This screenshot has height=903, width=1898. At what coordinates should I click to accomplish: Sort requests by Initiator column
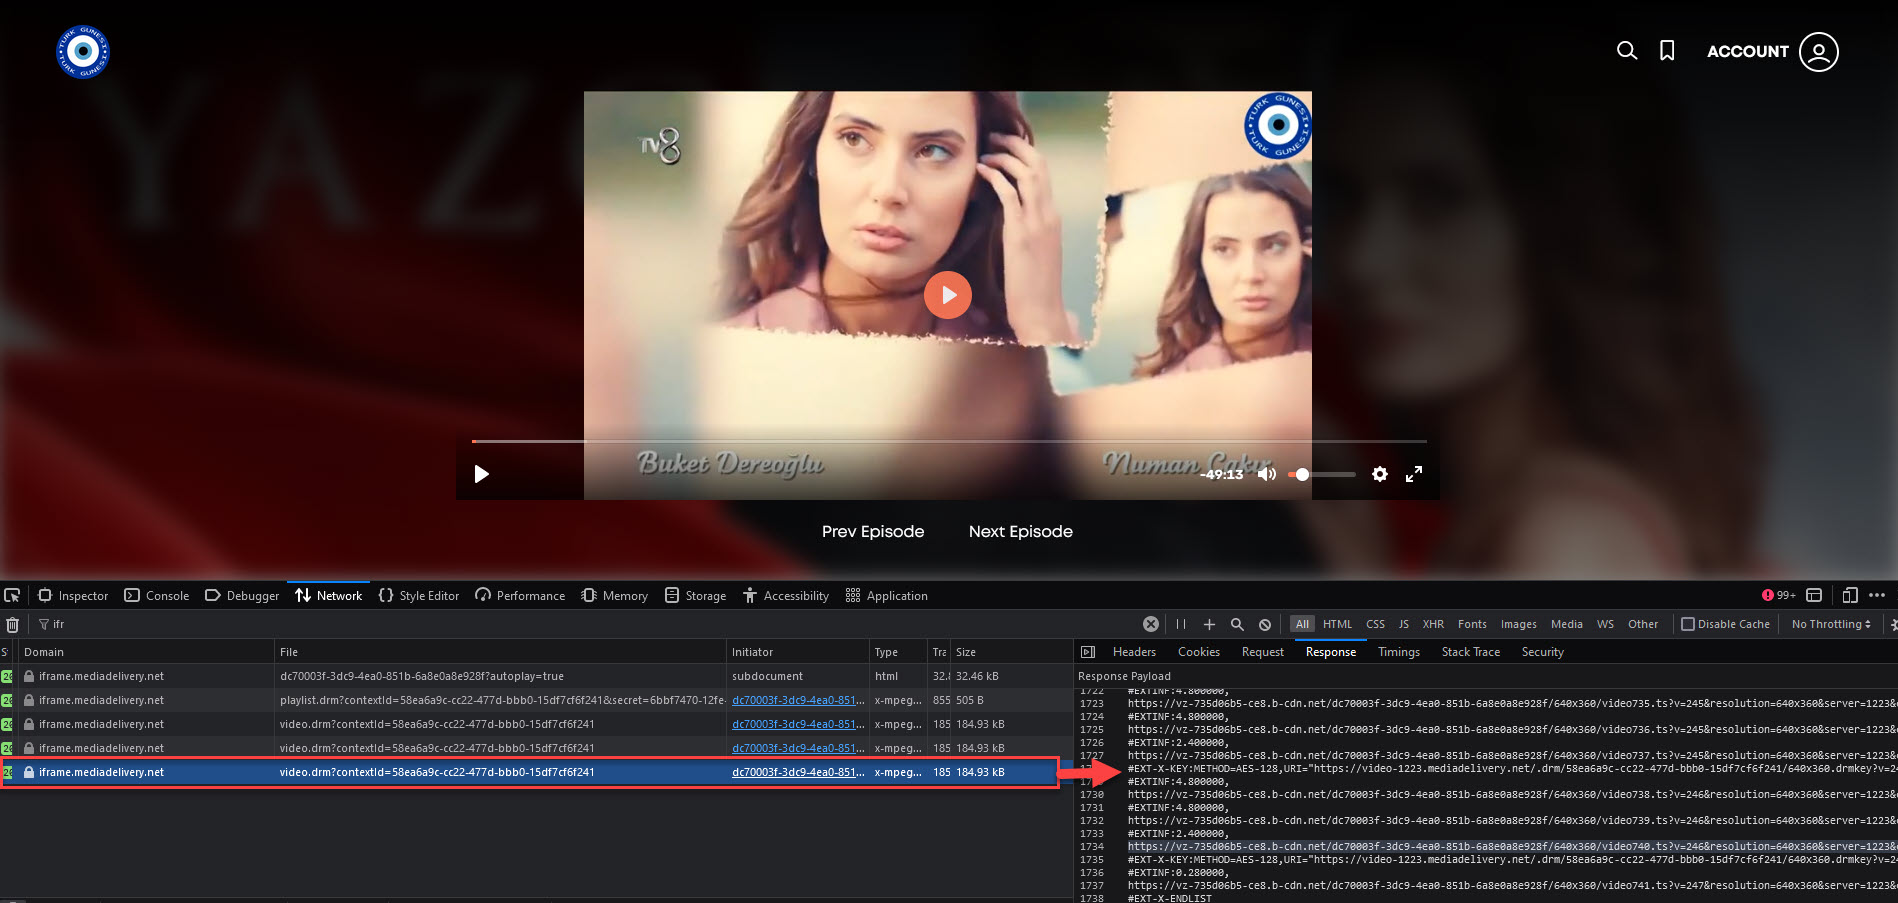point(798,652)
